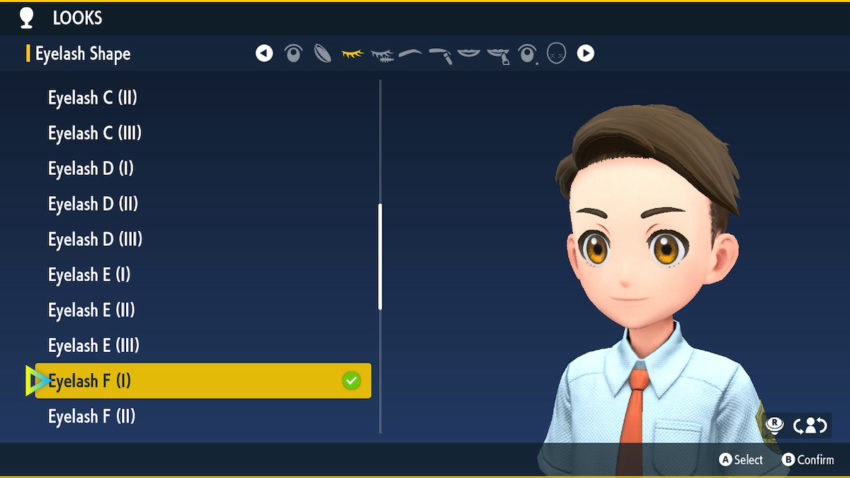Open the eyebrow shape category icon
850x478 pixels.
pyautogui.click(x=410, y=53)
